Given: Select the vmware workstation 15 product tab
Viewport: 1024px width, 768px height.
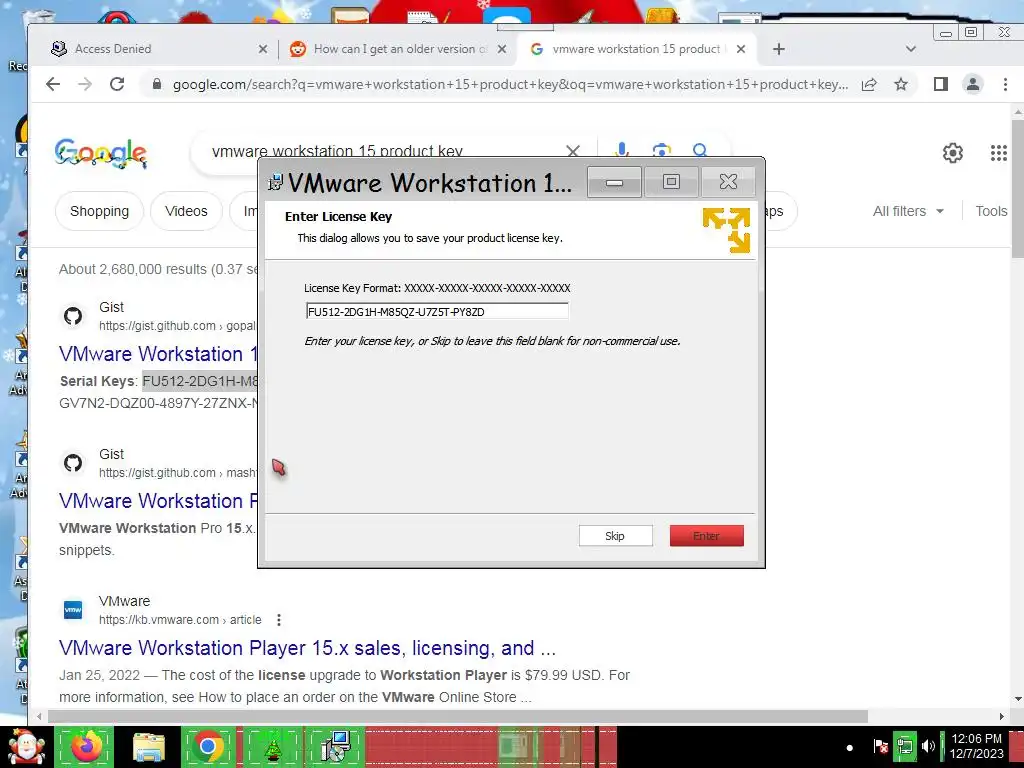Looking at the screenshot, I should [x=637, y=49].
